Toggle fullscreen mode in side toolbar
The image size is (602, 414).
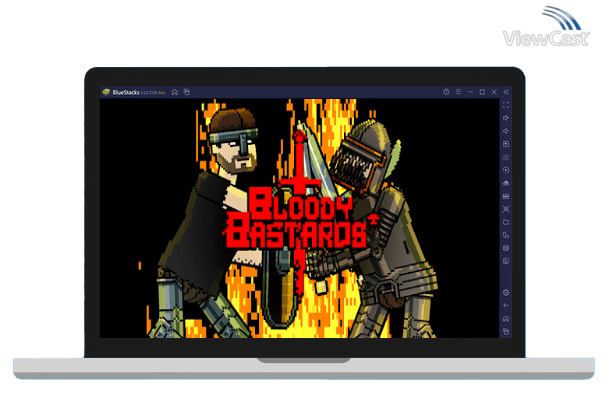pos(506,105)
